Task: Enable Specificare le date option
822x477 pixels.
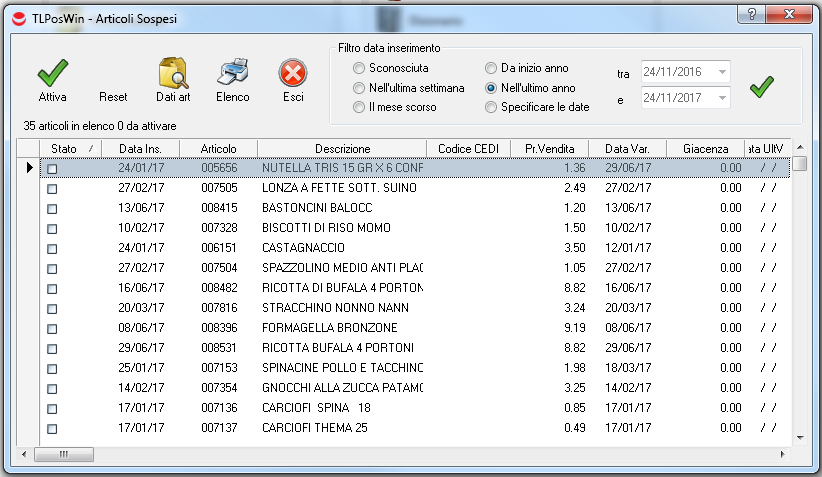Action: 491,107
